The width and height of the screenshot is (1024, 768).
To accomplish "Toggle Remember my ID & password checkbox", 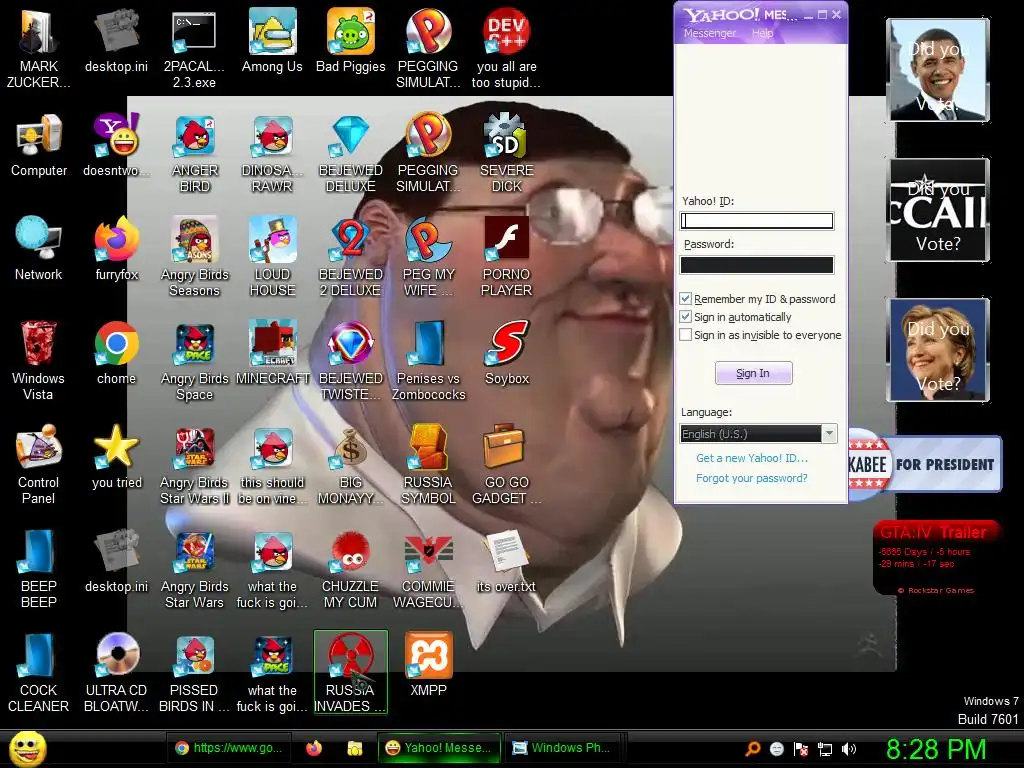I will (686, 299).
